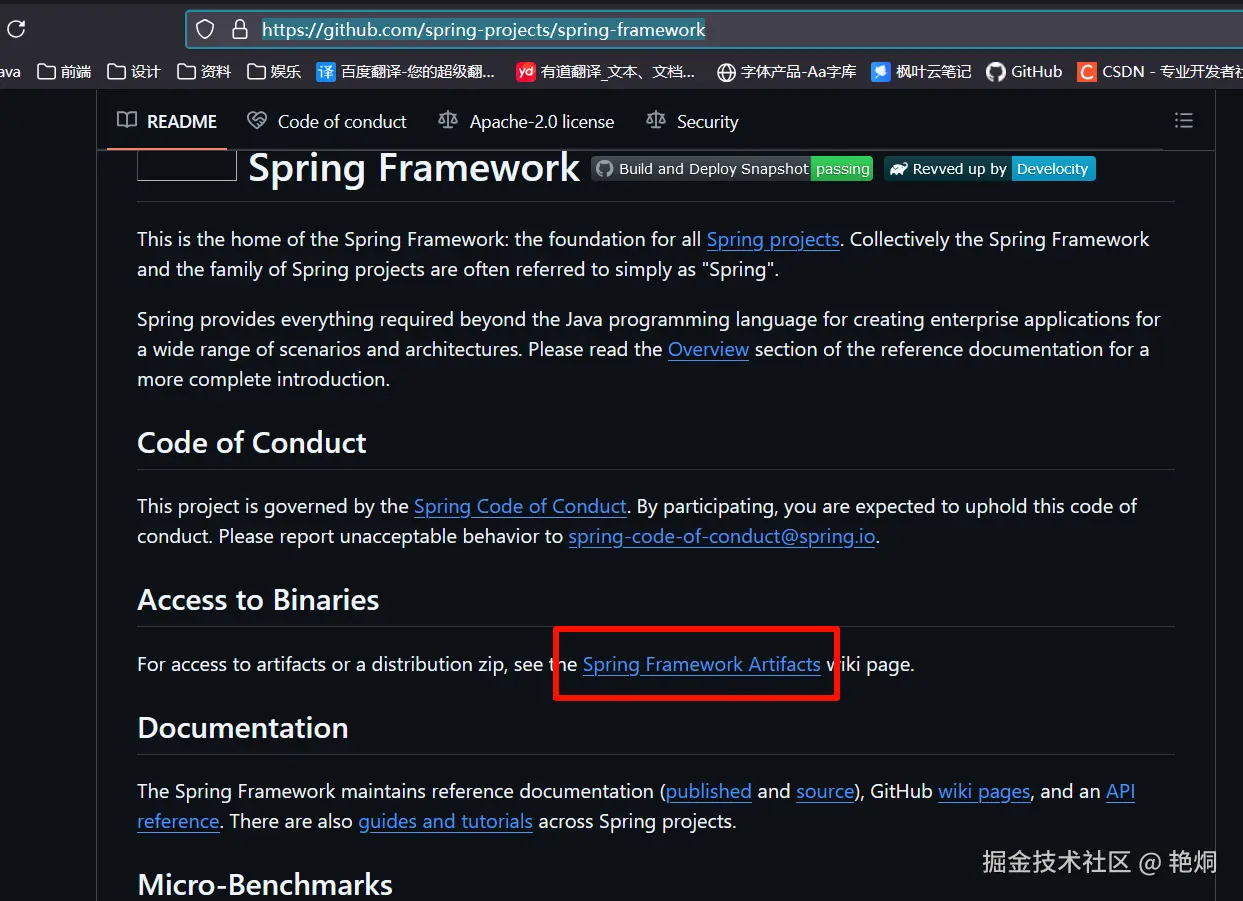Open the 百度翻译 bookmark
Screen dimensions: 1243x901
406,71
